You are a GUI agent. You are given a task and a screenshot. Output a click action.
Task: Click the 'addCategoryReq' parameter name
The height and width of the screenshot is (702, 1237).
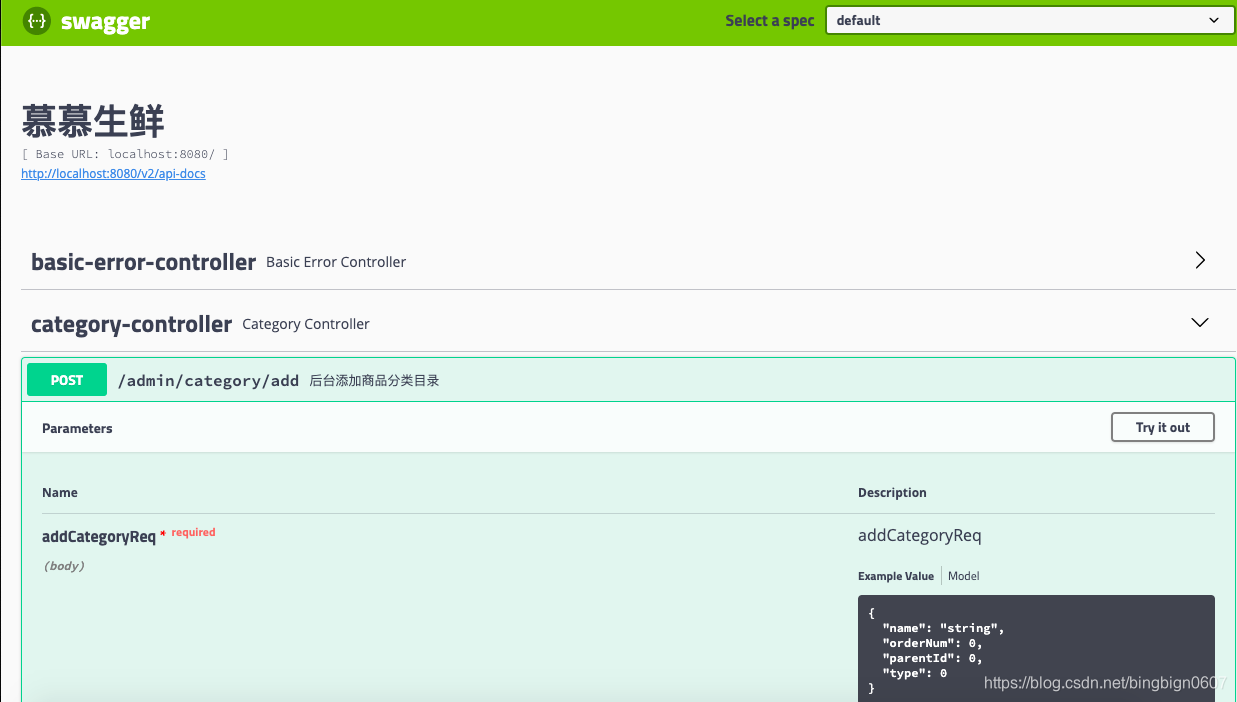99,536
